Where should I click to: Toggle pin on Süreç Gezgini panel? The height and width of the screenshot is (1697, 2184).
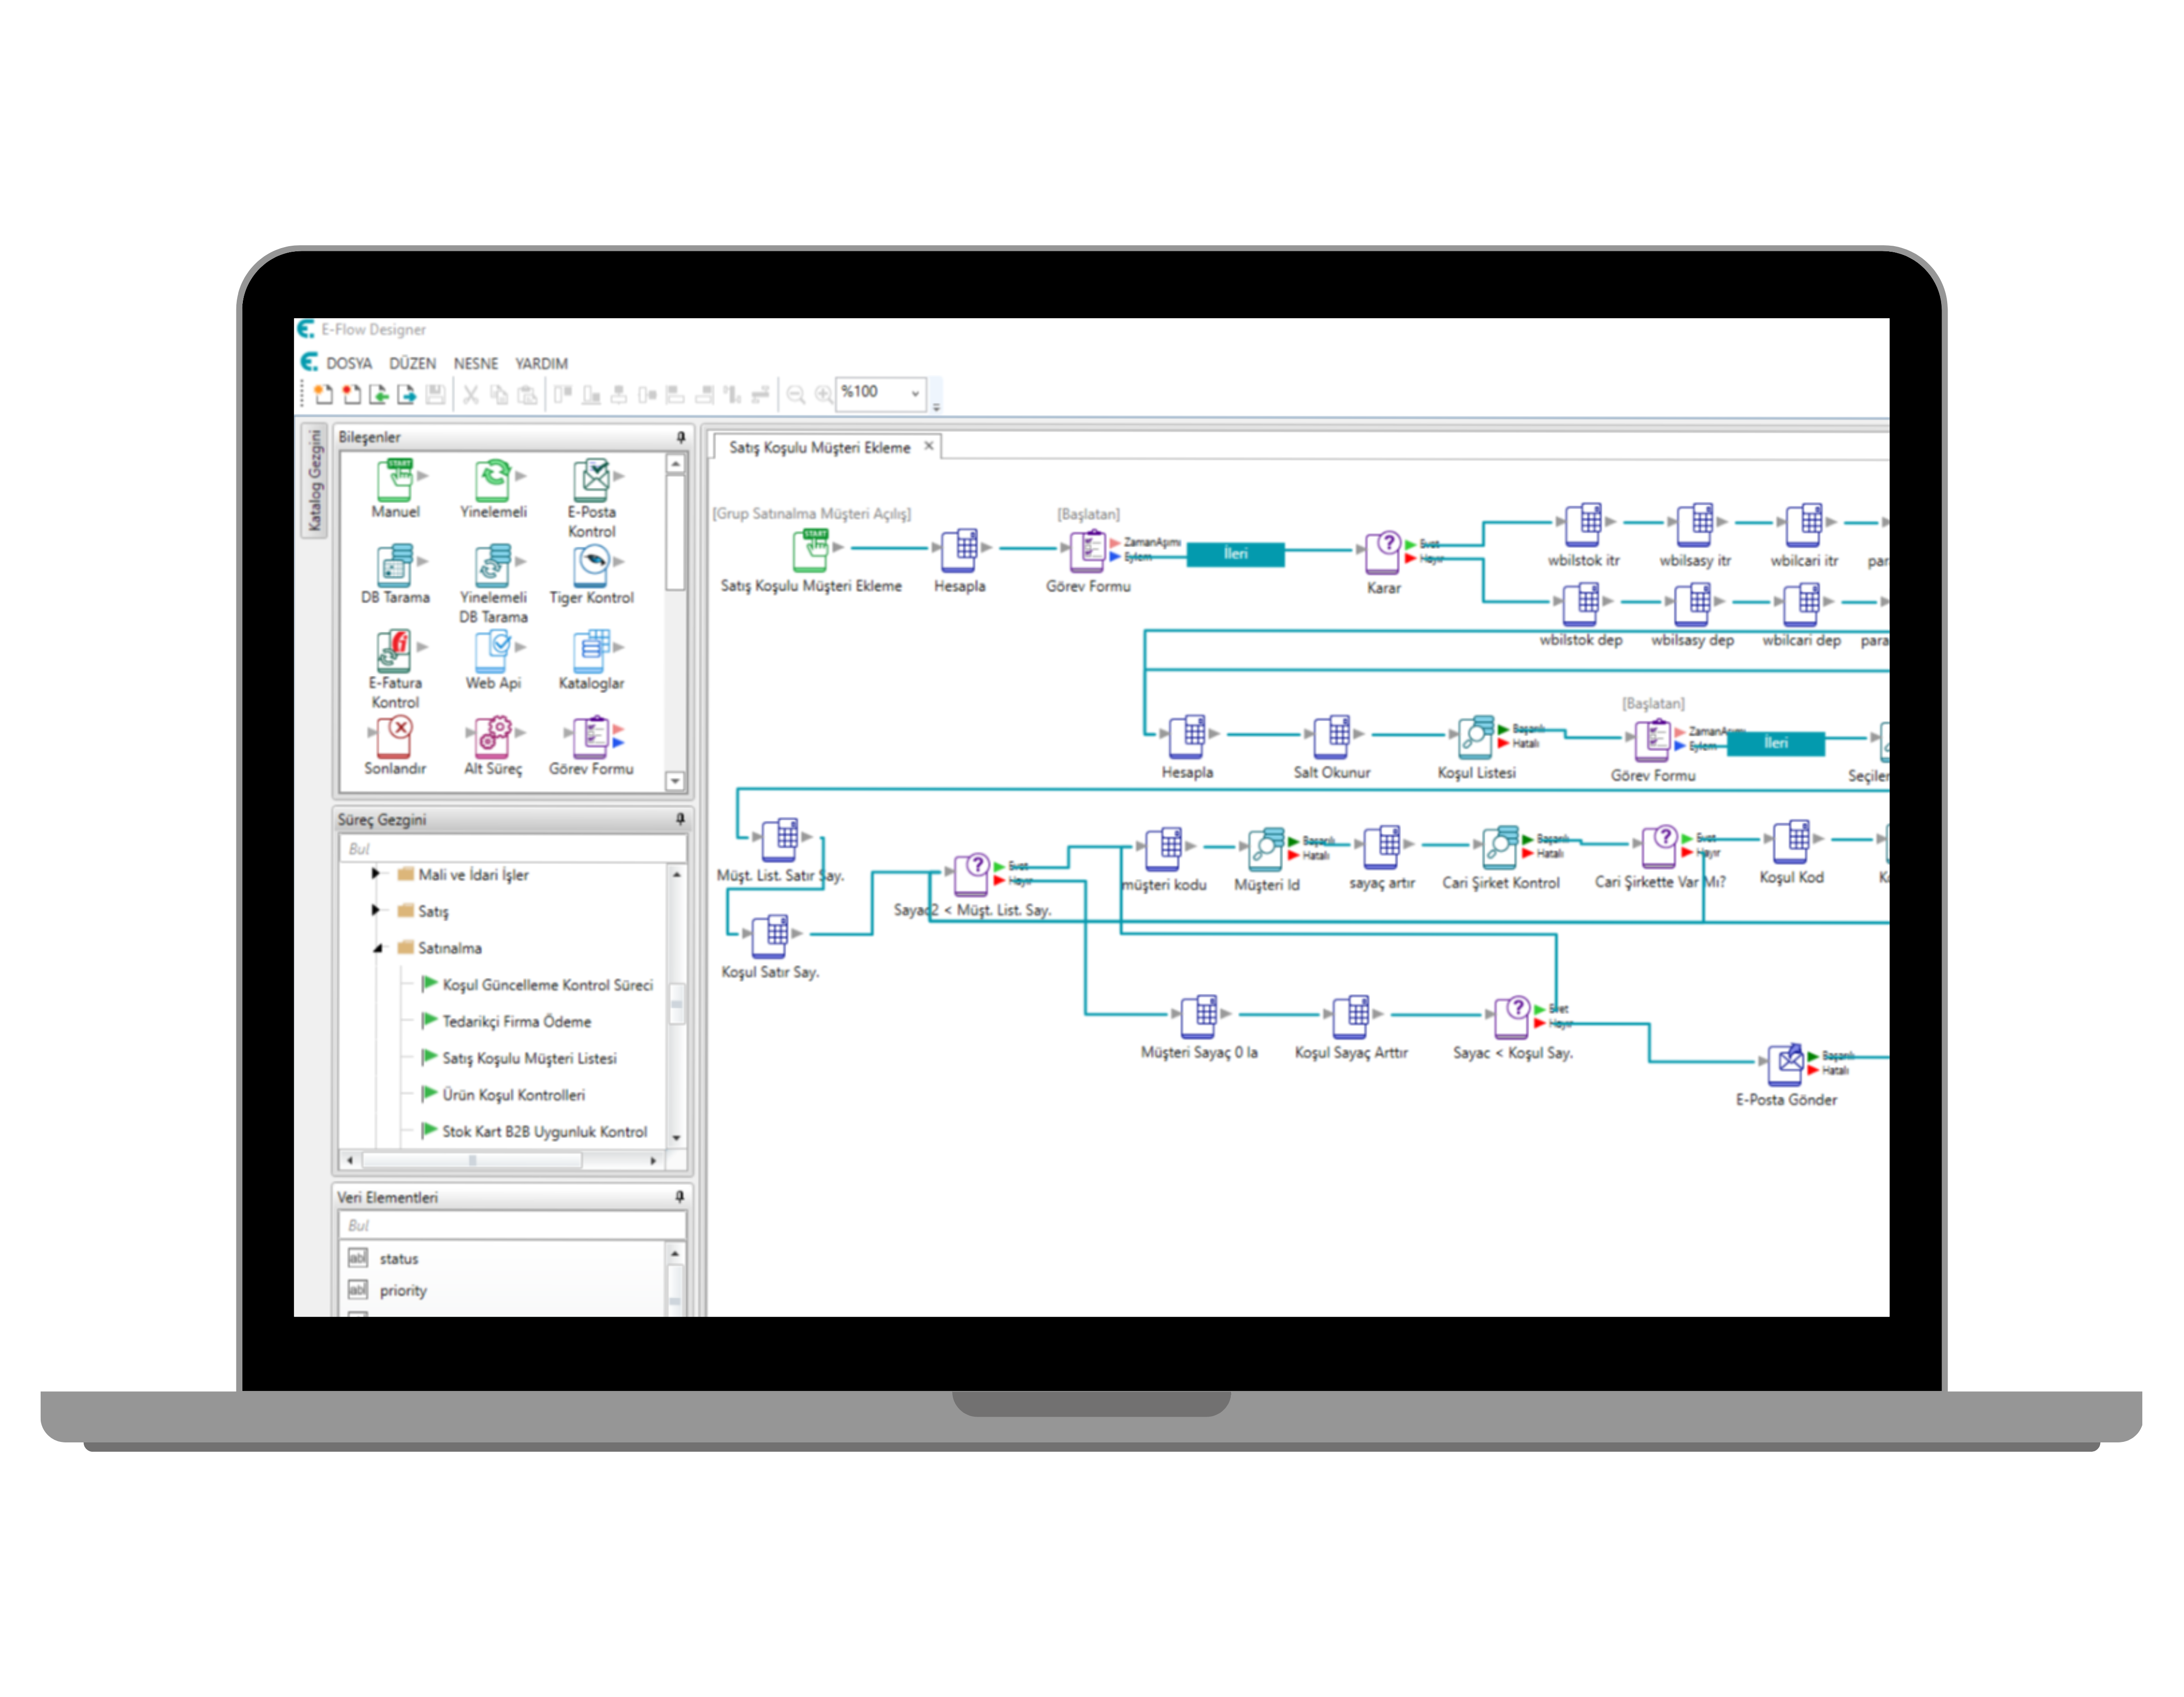[x=681, y=819]
